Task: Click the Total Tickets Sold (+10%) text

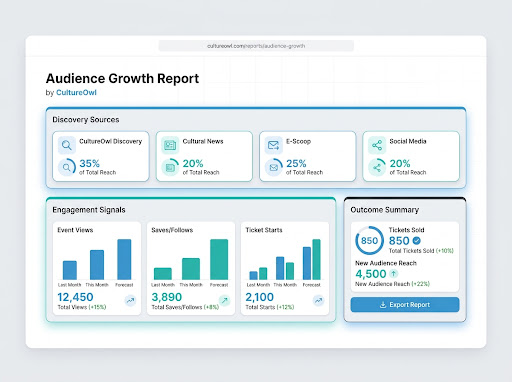Action: [x=421, y=251]
